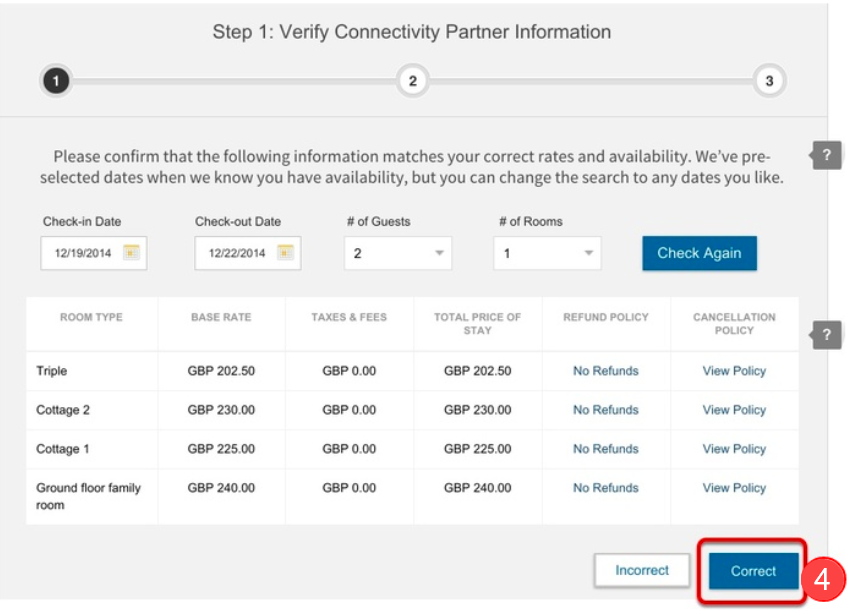
Task: Go to step 1 circle
Action: [57, 81]
